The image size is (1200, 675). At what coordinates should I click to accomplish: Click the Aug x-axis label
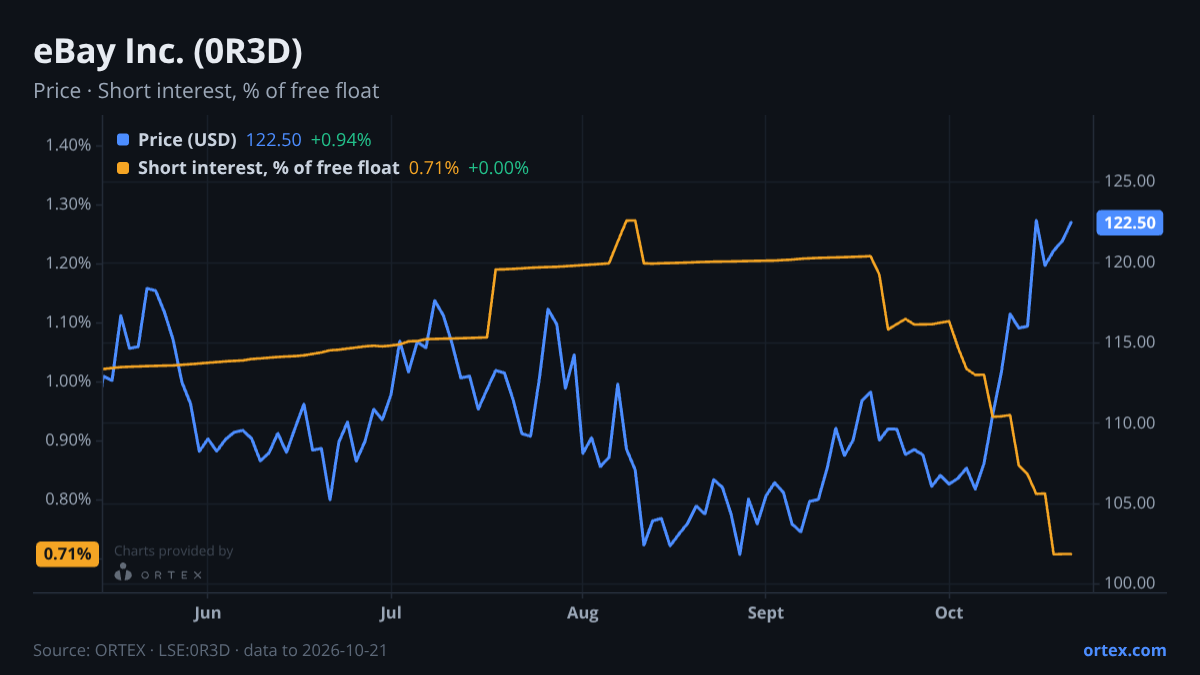click(x=583, y=612)
